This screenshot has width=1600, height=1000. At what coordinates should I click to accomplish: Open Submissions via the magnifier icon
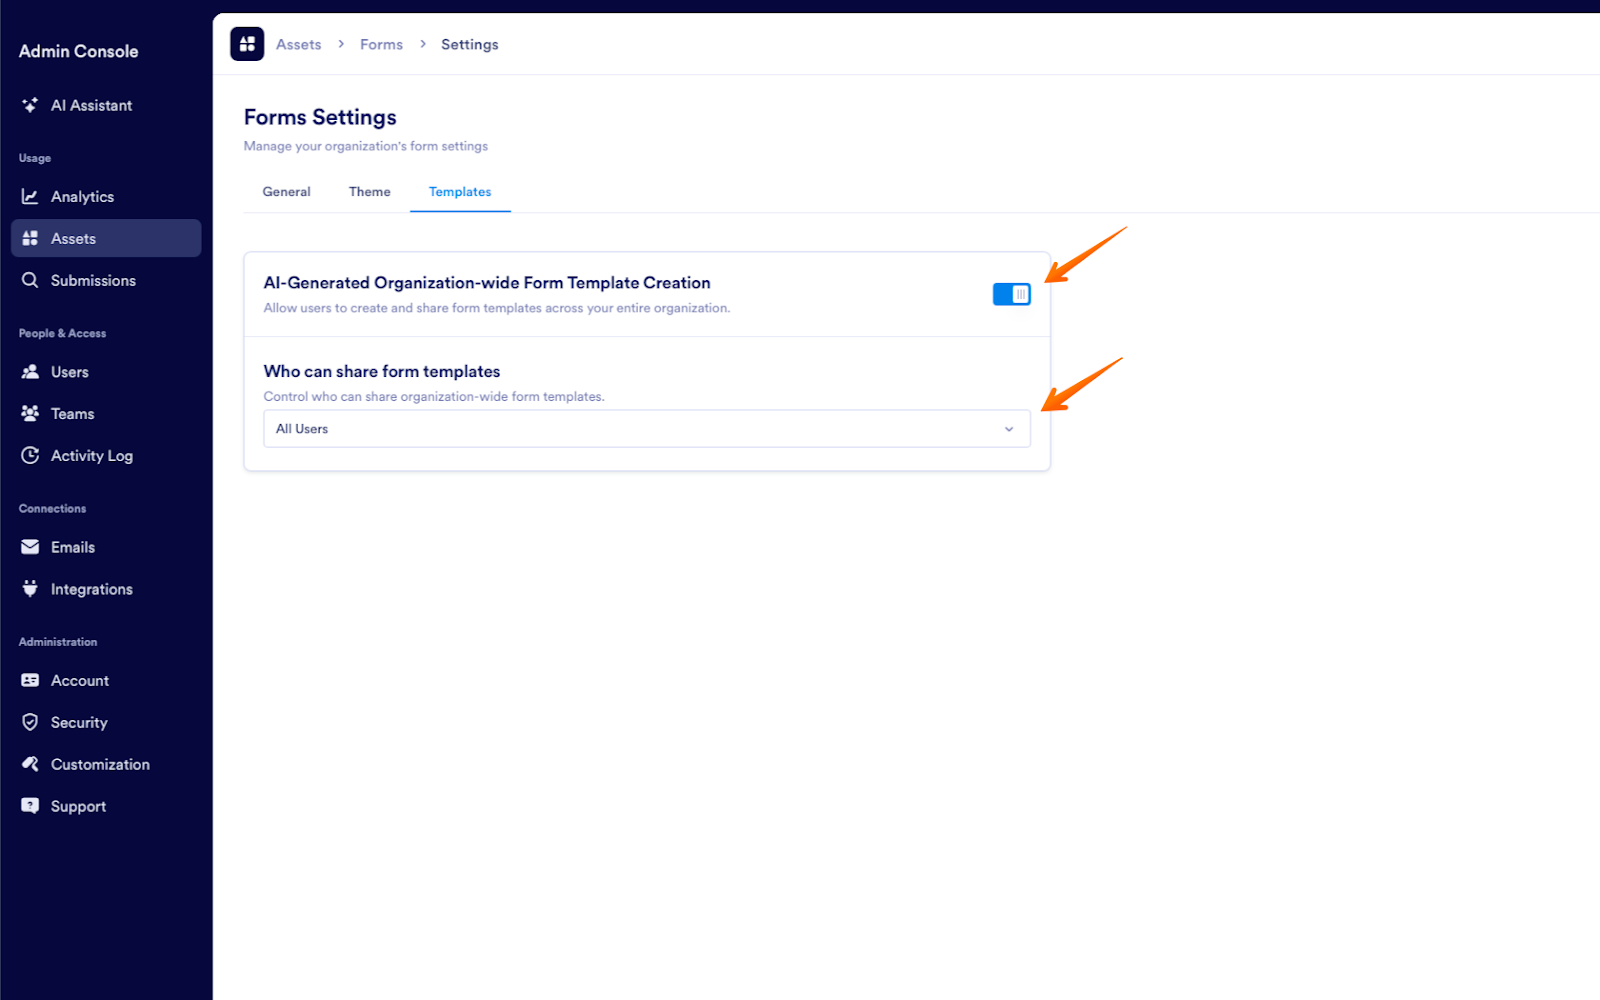point(30,280)
